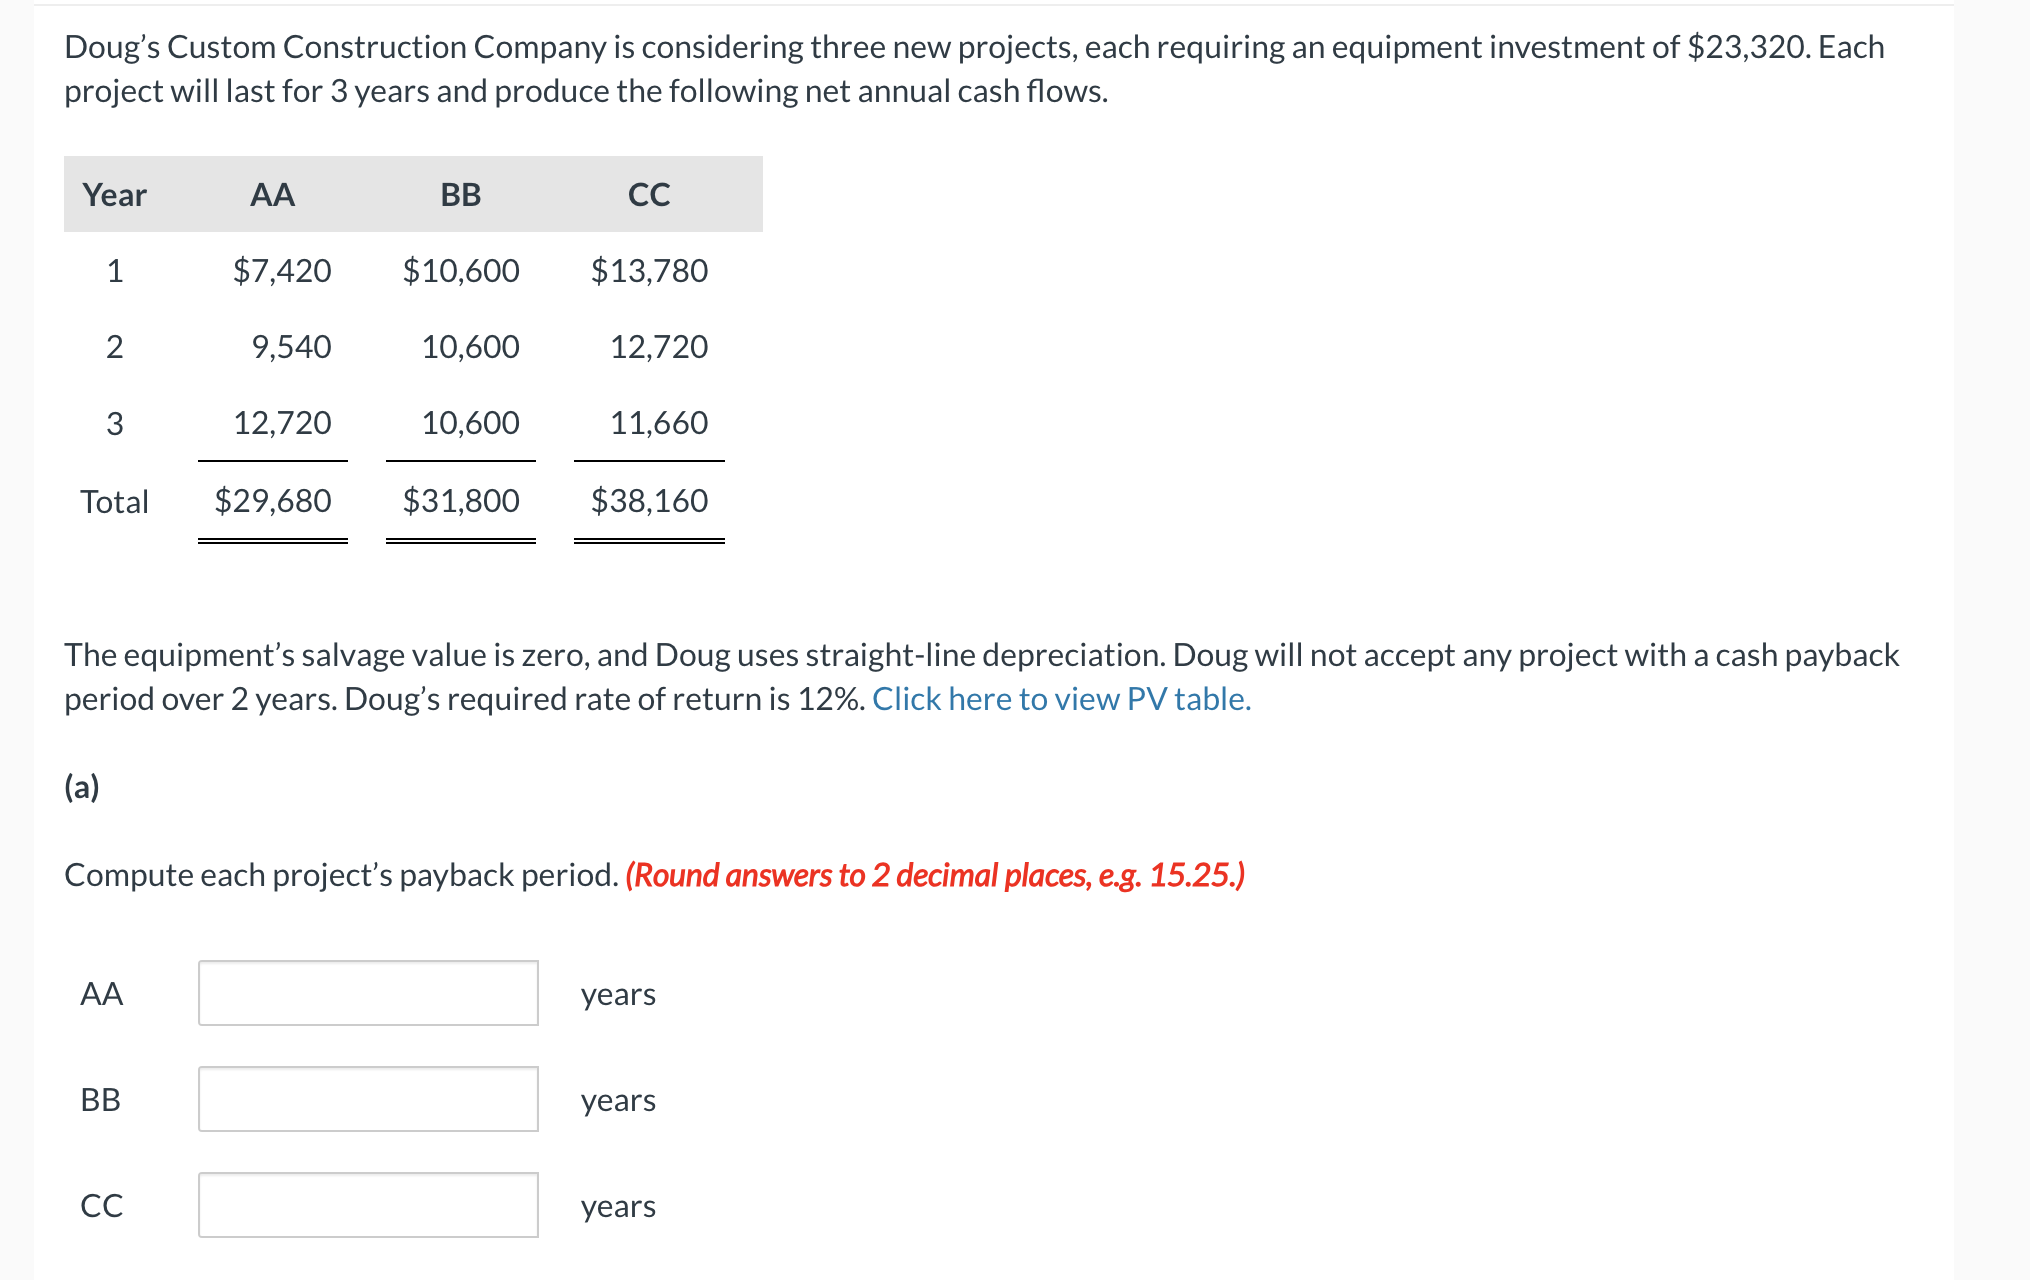Click the $38,160 total value
The width and height of the screenshot is (2030, 1280).
[x=650, y=499]
